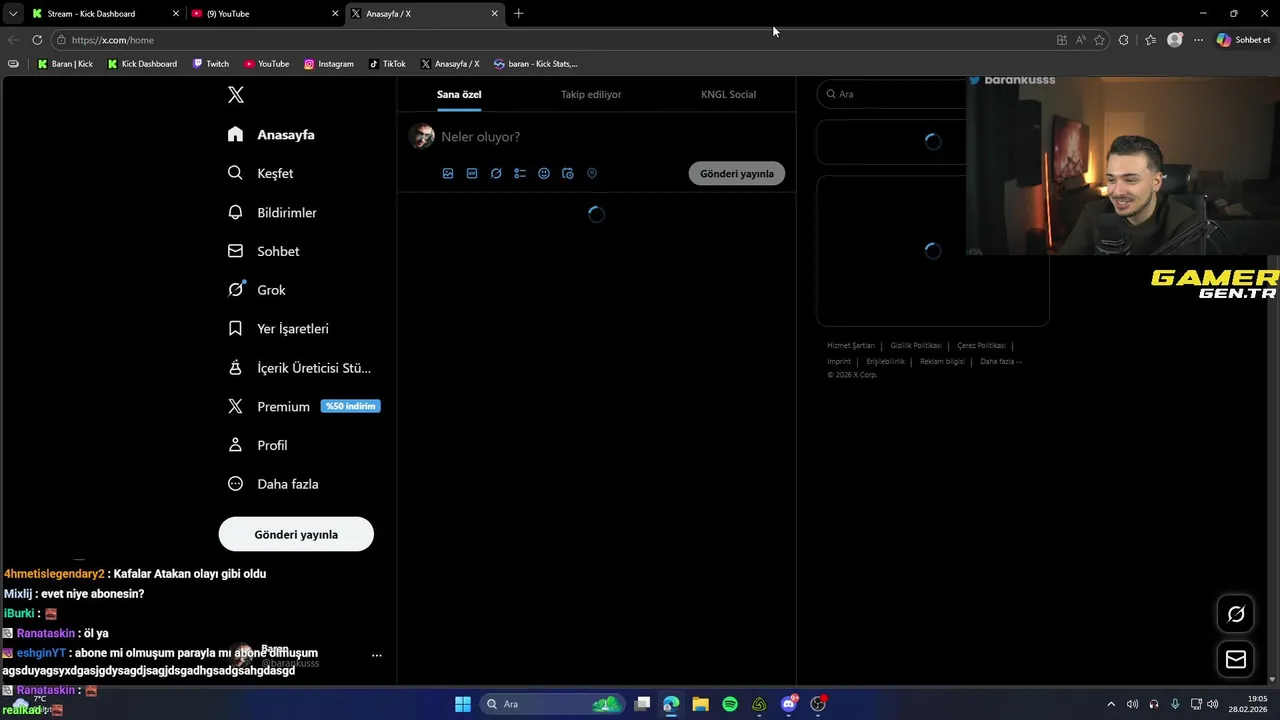Open Bildirimler notifications

(272, 212)
